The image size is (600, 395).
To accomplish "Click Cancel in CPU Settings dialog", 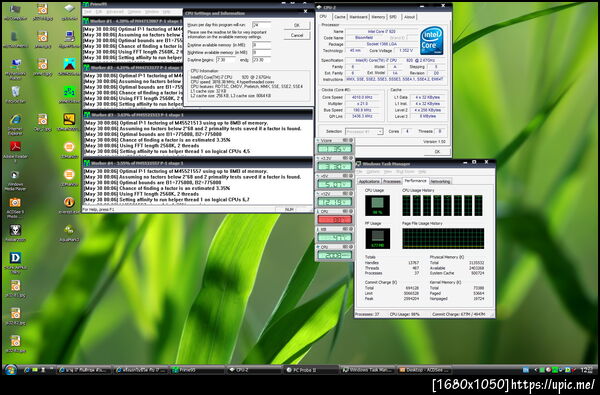I will (x=297, y=35).
